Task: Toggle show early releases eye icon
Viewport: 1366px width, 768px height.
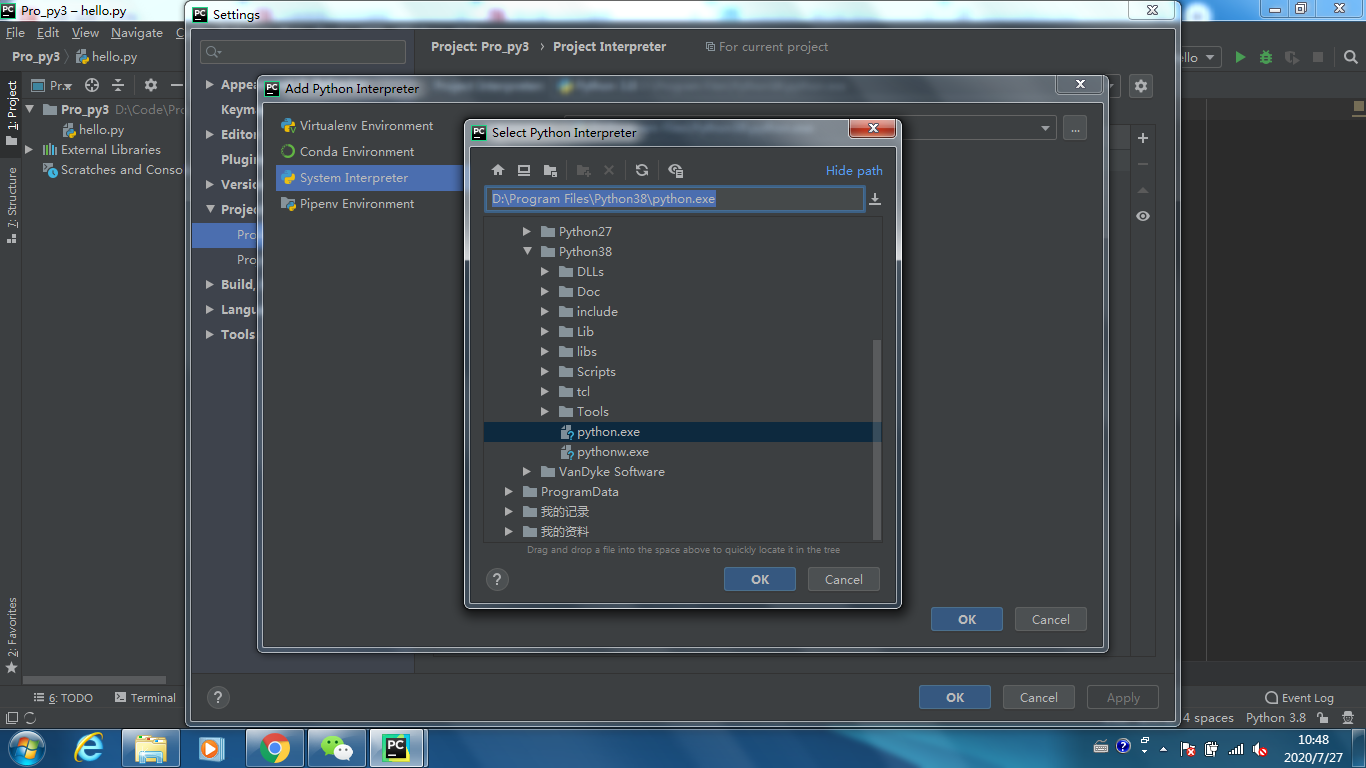Action: click(1143, 216)
